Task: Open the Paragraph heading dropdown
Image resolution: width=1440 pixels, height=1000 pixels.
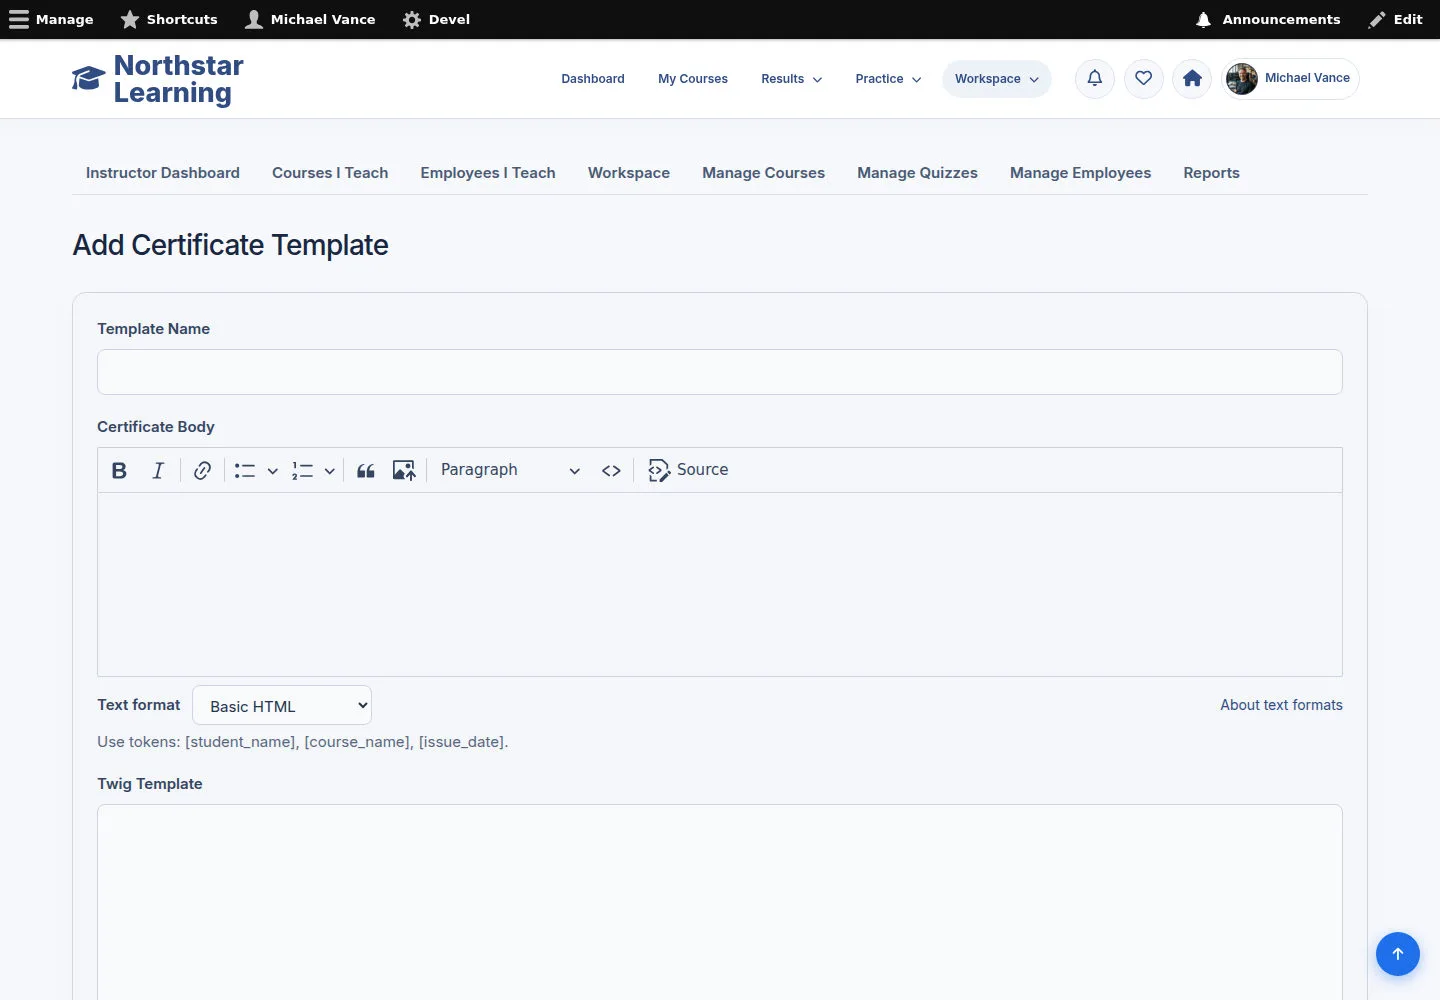Action: point(510,470)
